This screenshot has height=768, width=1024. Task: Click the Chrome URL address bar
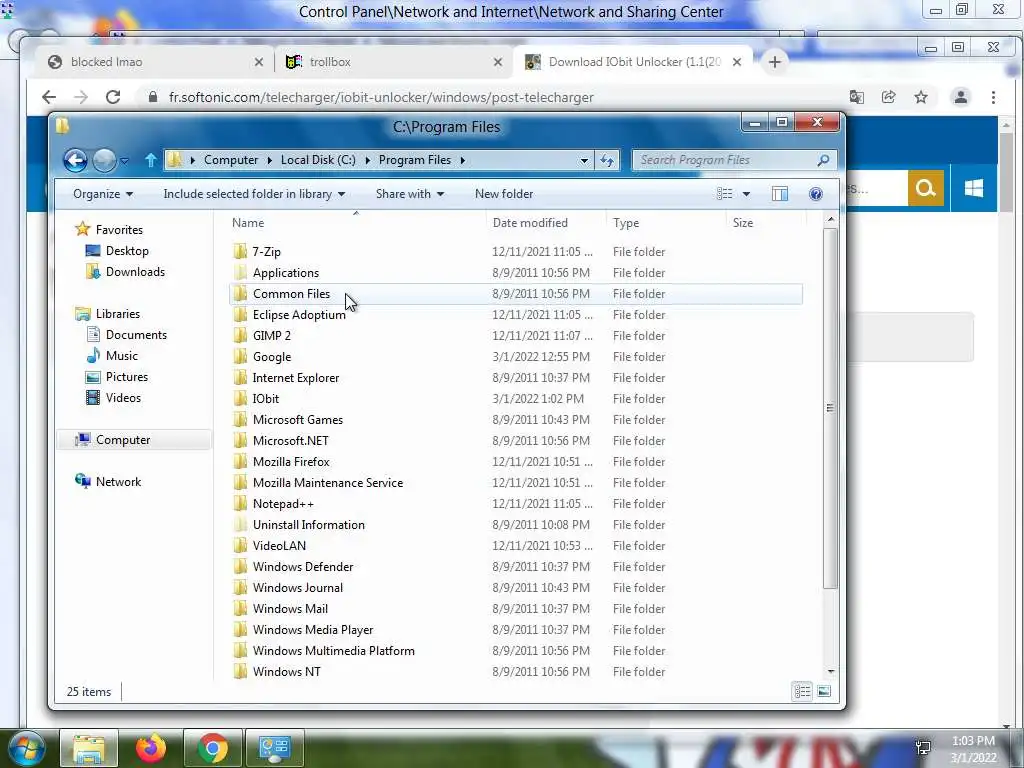pos(490,97)
